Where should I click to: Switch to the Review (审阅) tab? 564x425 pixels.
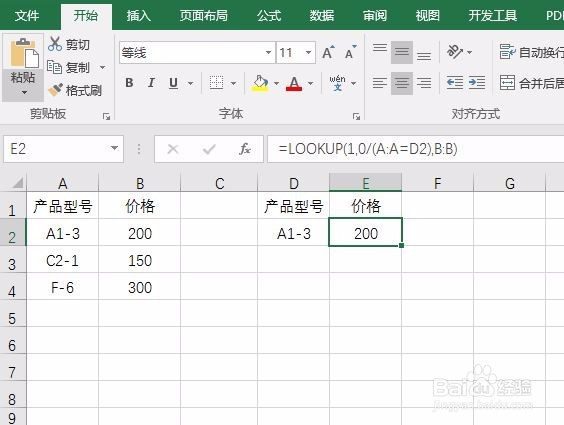(375, 15)
